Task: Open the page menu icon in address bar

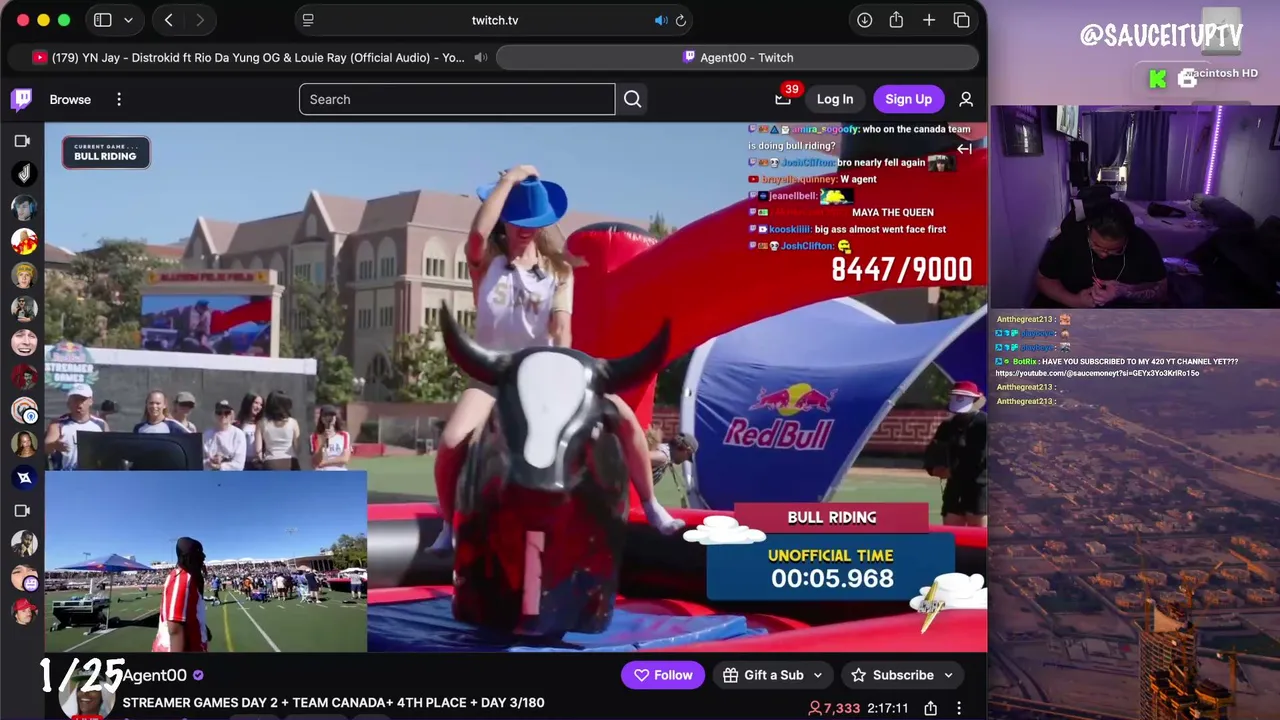Action: point(308,20)
